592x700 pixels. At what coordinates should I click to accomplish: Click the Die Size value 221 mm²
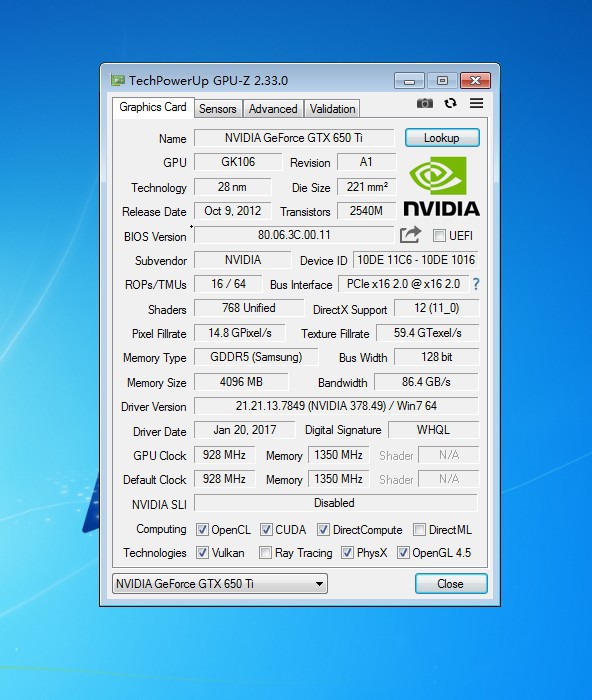pos(367,187)
